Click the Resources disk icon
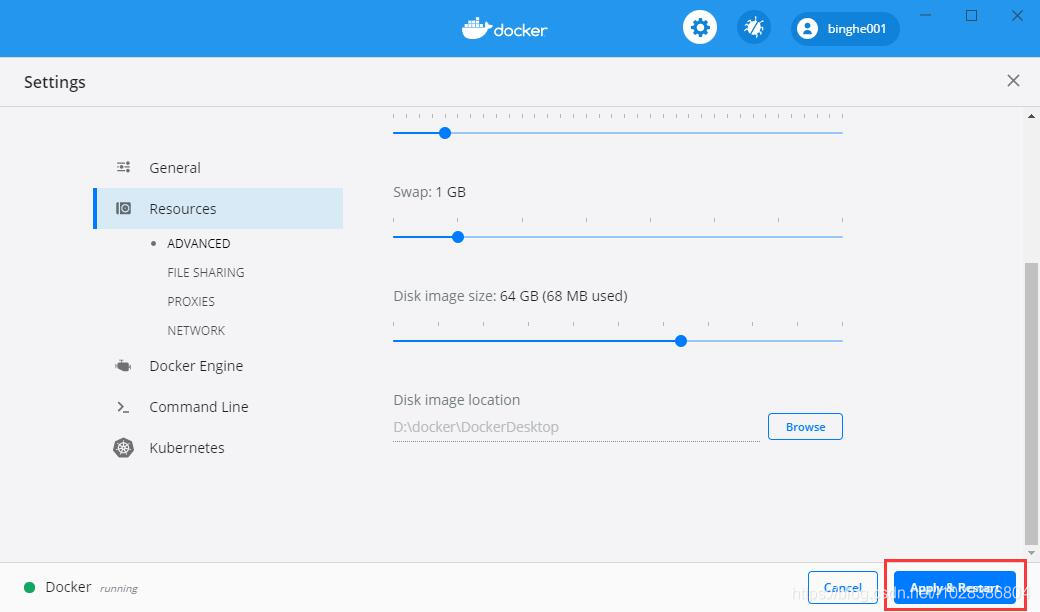 (x=123, y=208)
